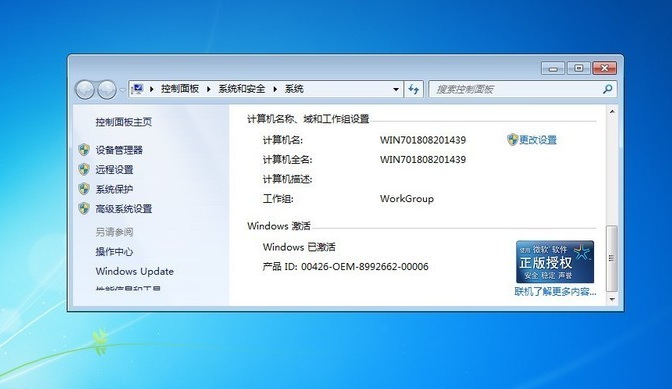Click the vertical scrollbar thumb
The image size is (672, 389).
(612, 258)
